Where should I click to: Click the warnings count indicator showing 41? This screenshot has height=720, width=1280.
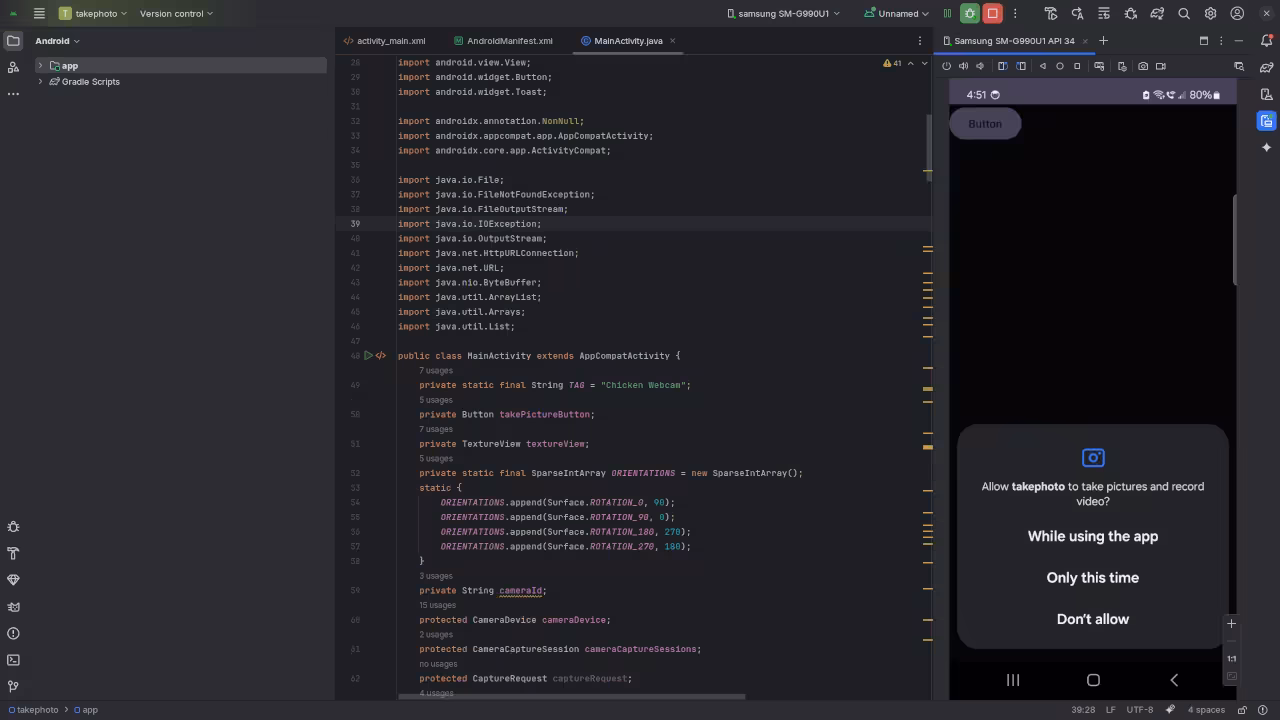tap(892, 63)
